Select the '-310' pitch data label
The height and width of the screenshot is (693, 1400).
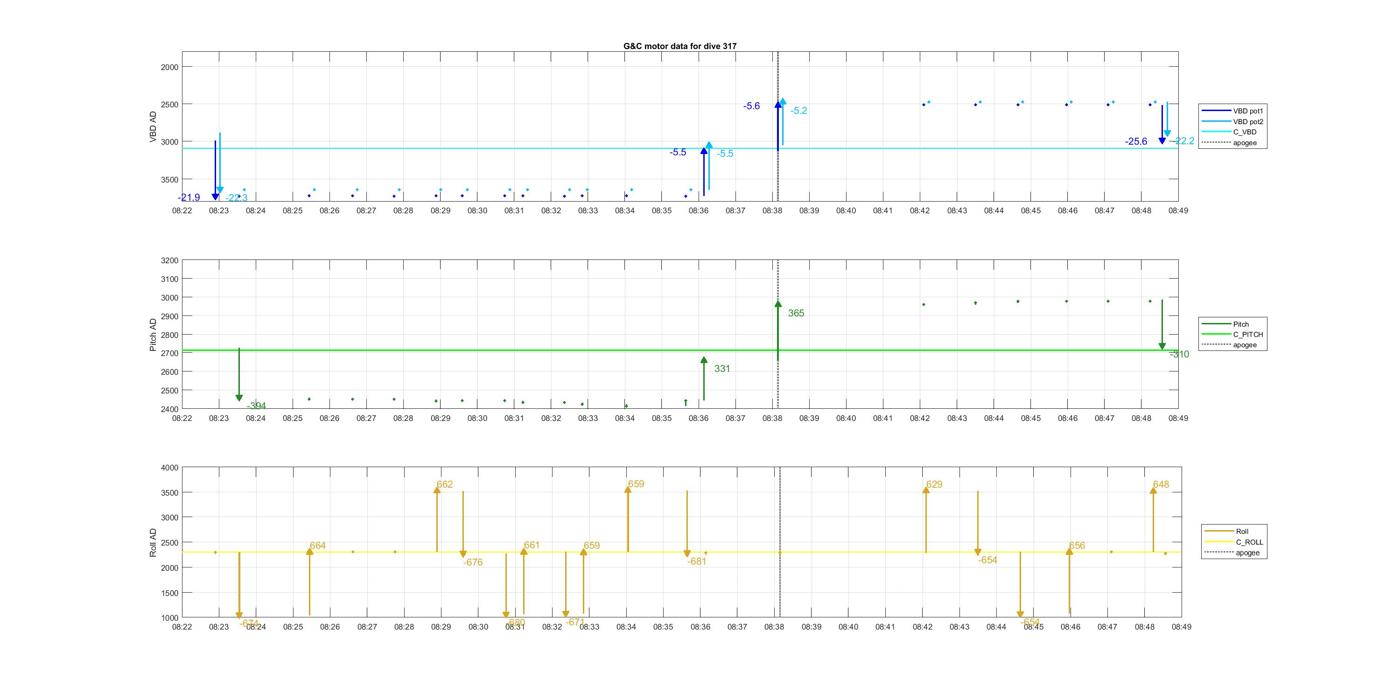point(1180,355)
